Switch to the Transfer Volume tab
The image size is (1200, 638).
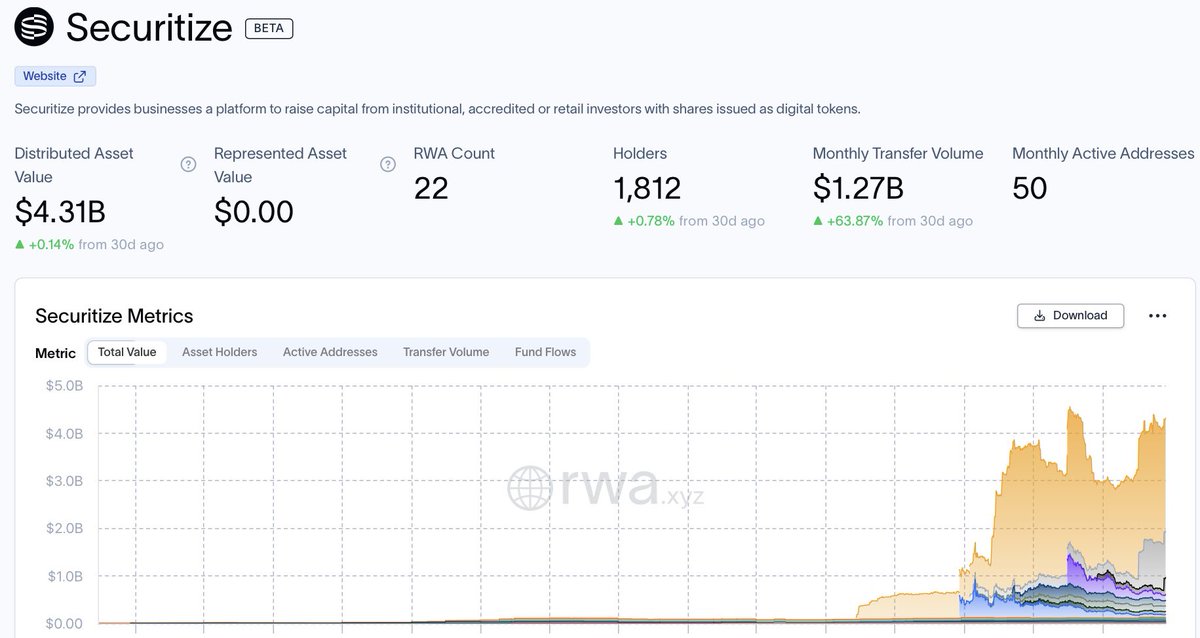(446, 352)
